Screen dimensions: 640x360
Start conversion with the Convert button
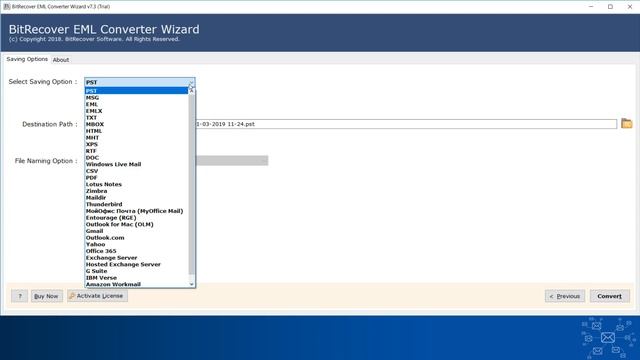click(609, 296)
